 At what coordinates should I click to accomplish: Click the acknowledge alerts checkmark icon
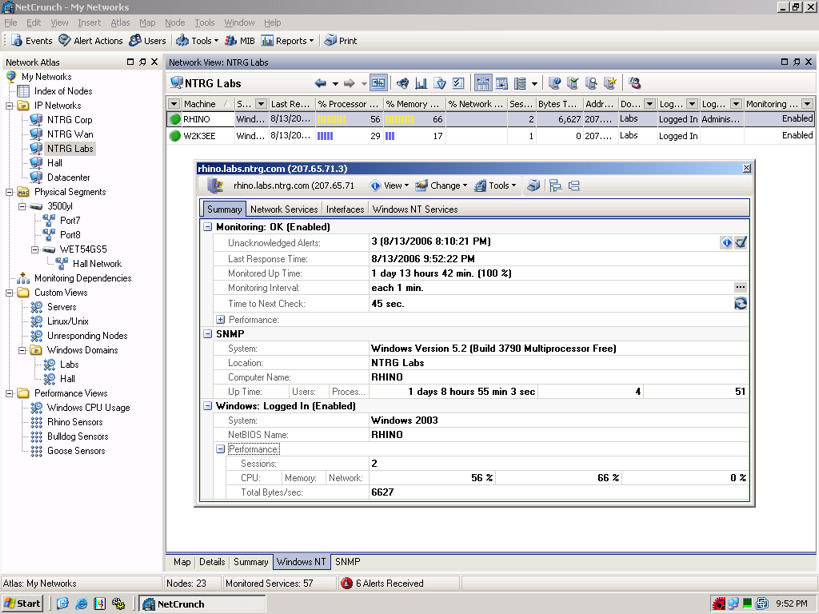(x=741, y=242)
